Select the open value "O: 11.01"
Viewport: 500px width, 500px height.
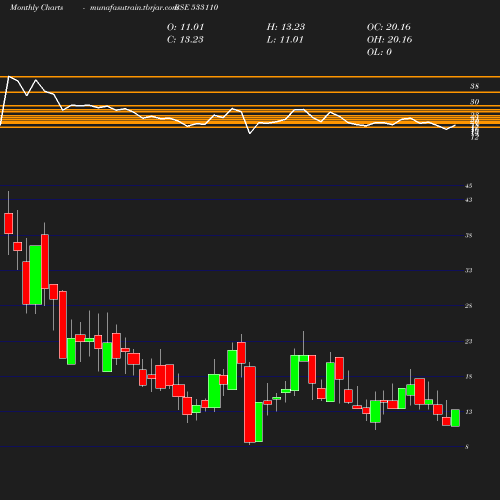(x=185, y=27)
